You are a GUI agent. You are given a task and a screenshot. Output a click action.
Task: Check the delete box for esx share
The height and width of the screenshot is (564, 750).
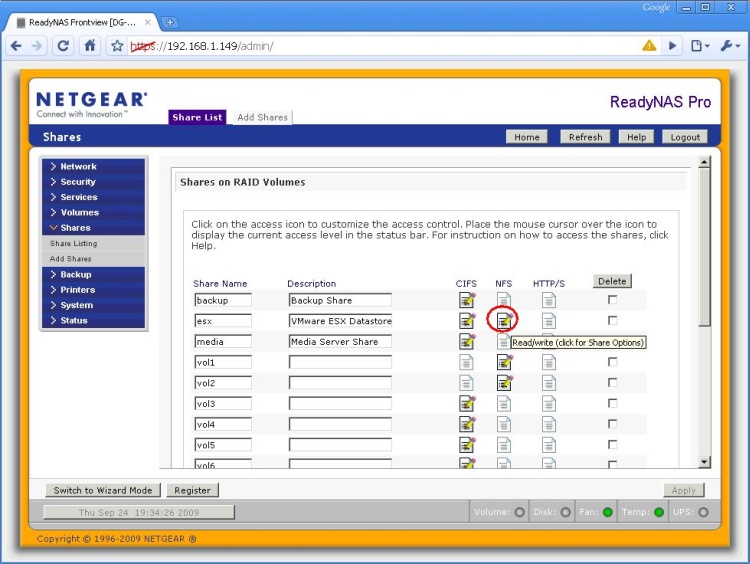click(x=612, y=320)
